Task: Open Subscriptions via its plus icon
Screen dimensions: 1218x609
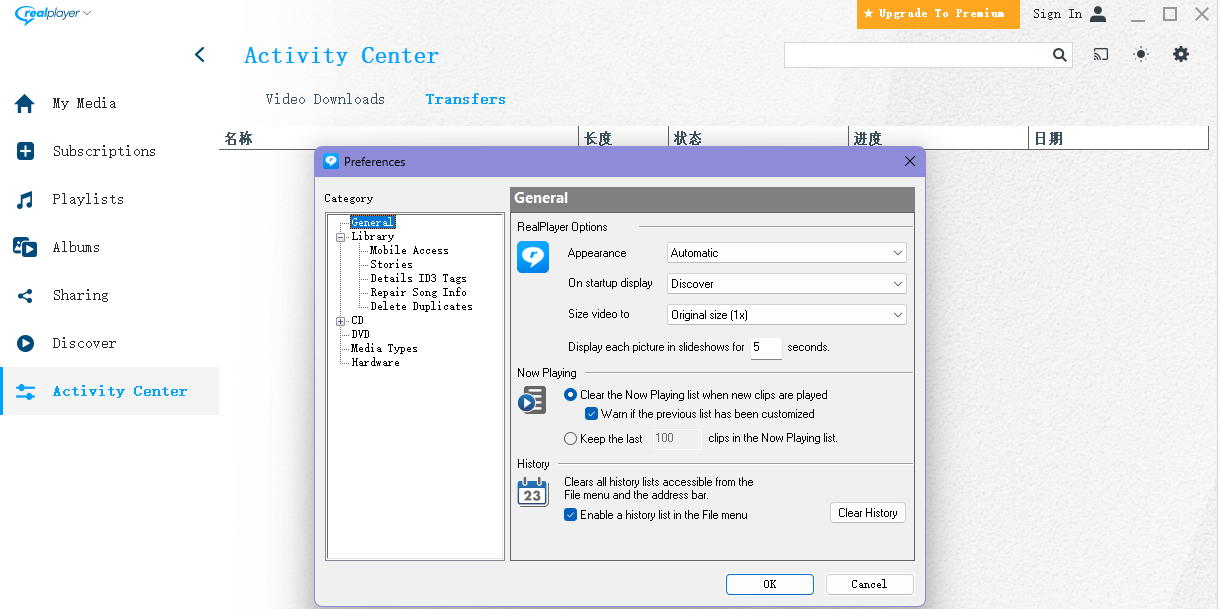Action: (25, 152)
